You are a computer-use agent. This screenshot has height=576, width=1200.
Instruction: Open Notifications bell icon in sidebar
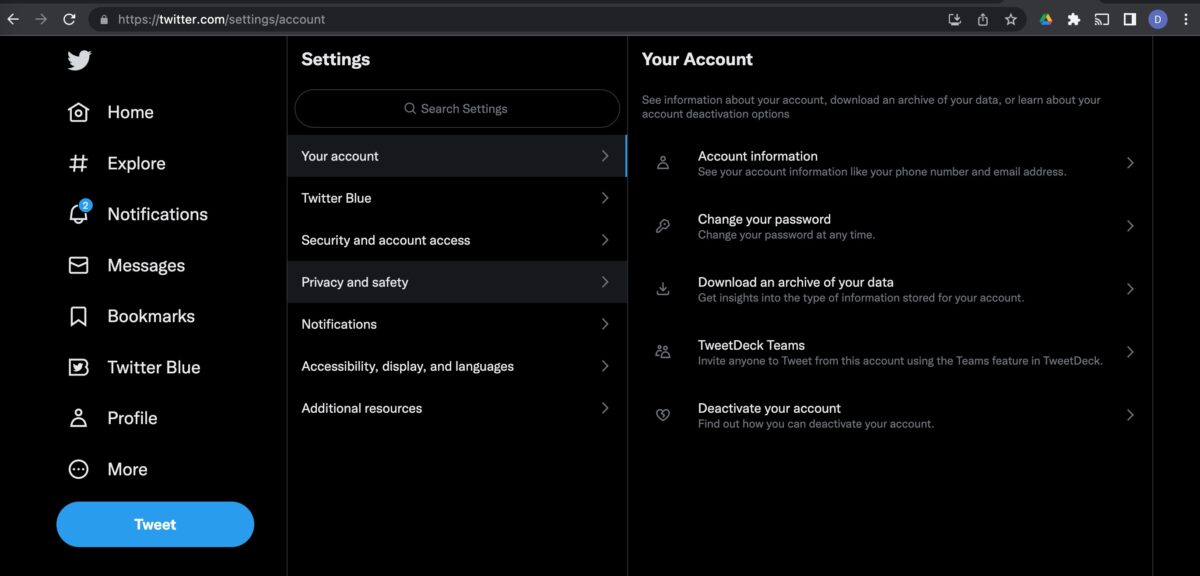coord(79,213)
